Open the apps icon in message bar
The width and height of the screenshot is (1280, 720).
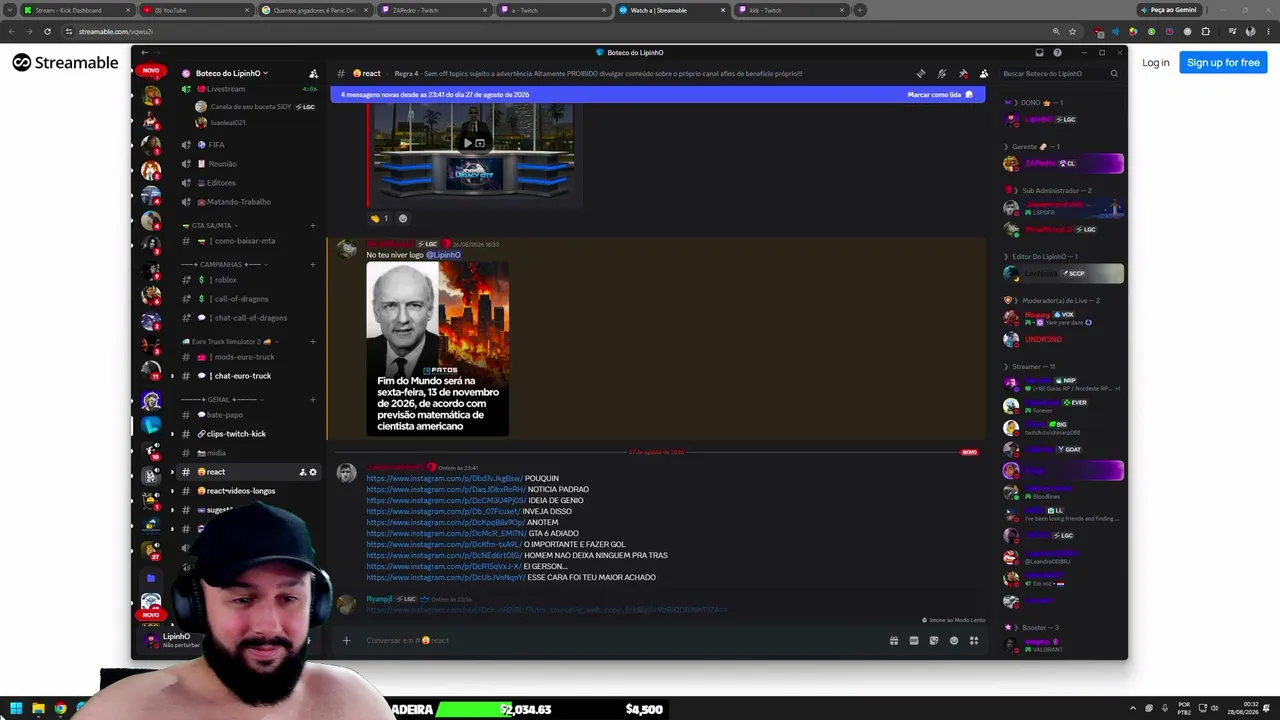pos(974,641)
